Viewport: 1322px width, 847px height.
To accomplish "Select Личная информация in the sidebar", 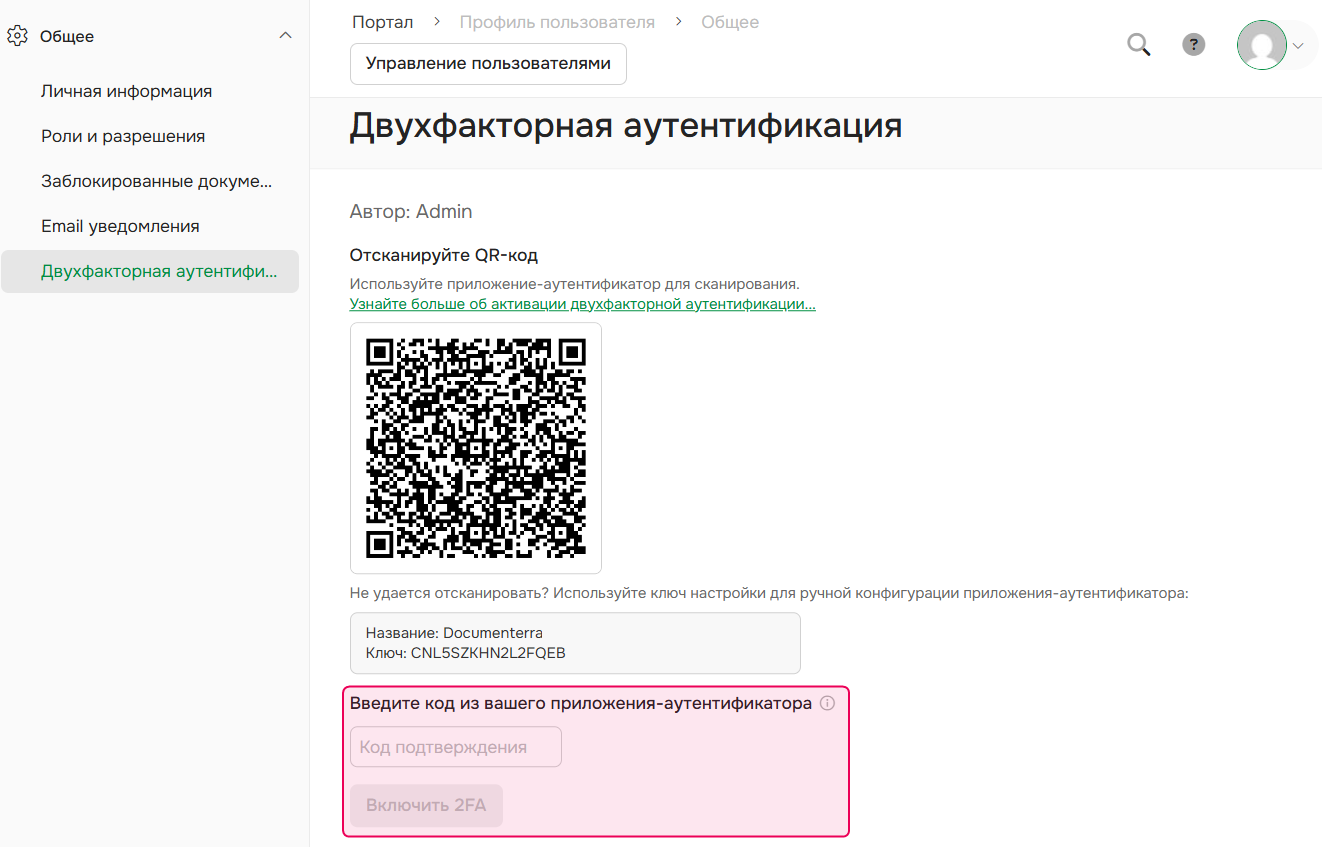I will click(x=126, y=91).
